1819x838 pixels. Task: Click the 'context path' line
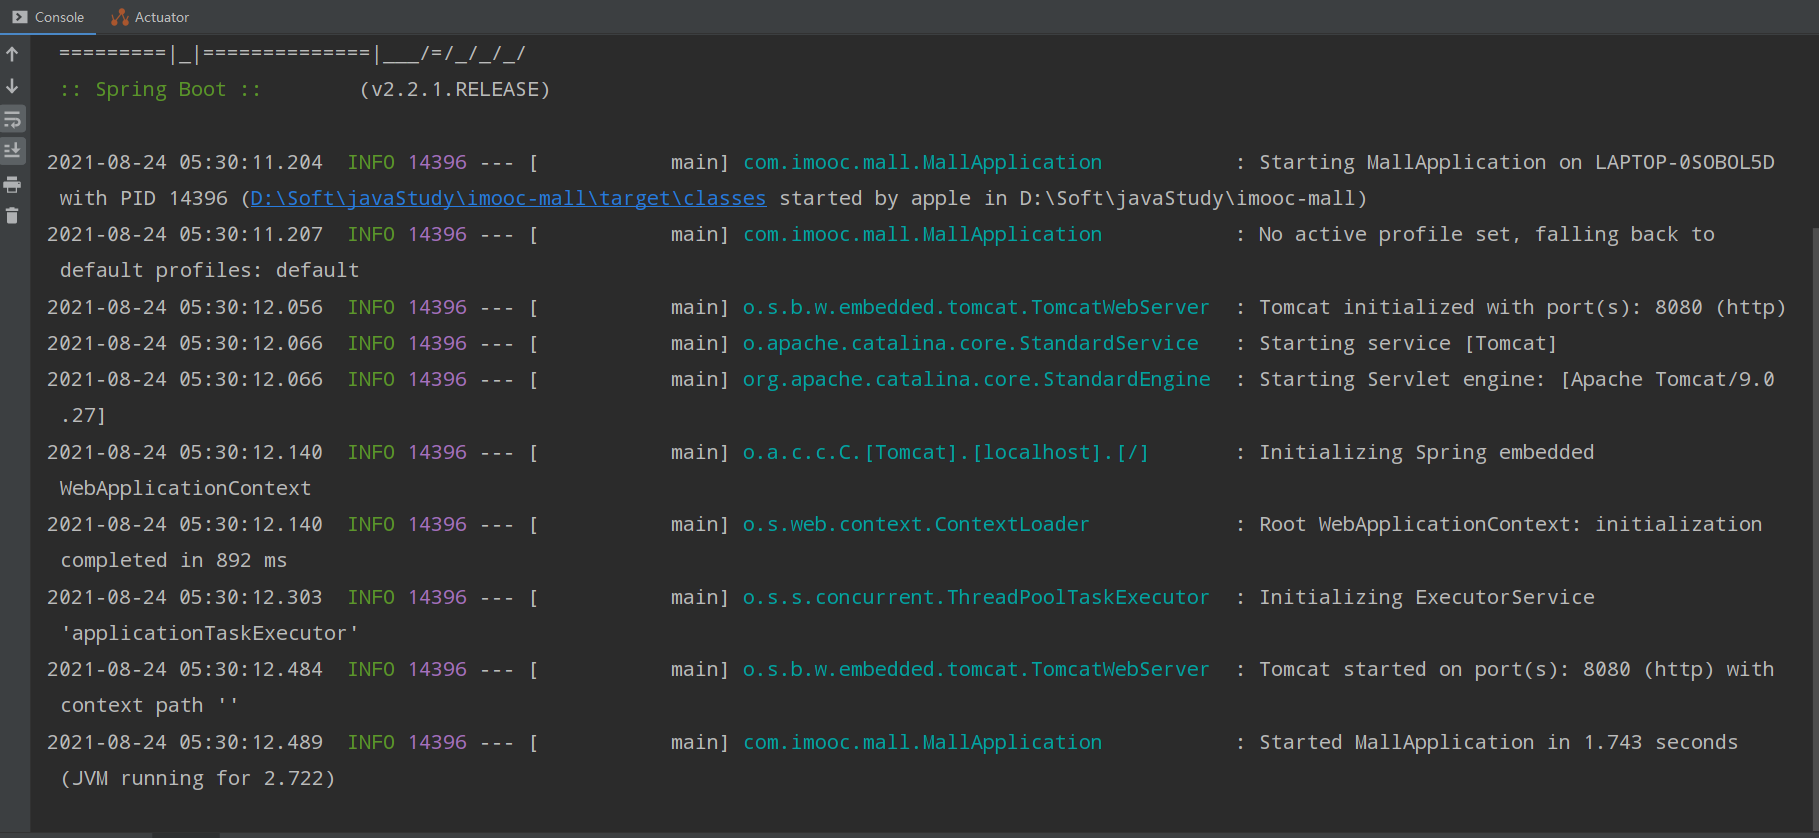[149, 705]
